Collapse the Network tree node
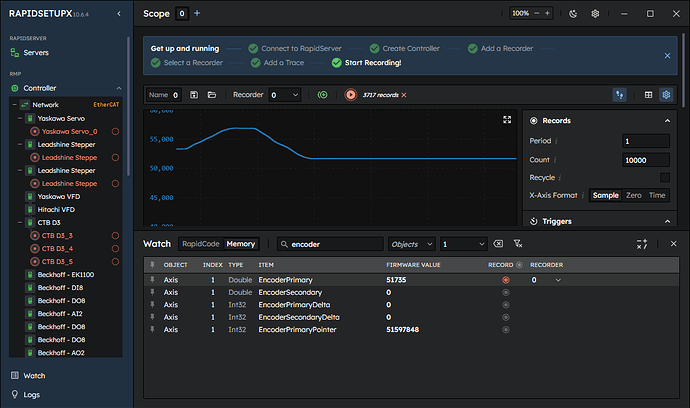The image size is (690, 408). (x=15, y=105)
